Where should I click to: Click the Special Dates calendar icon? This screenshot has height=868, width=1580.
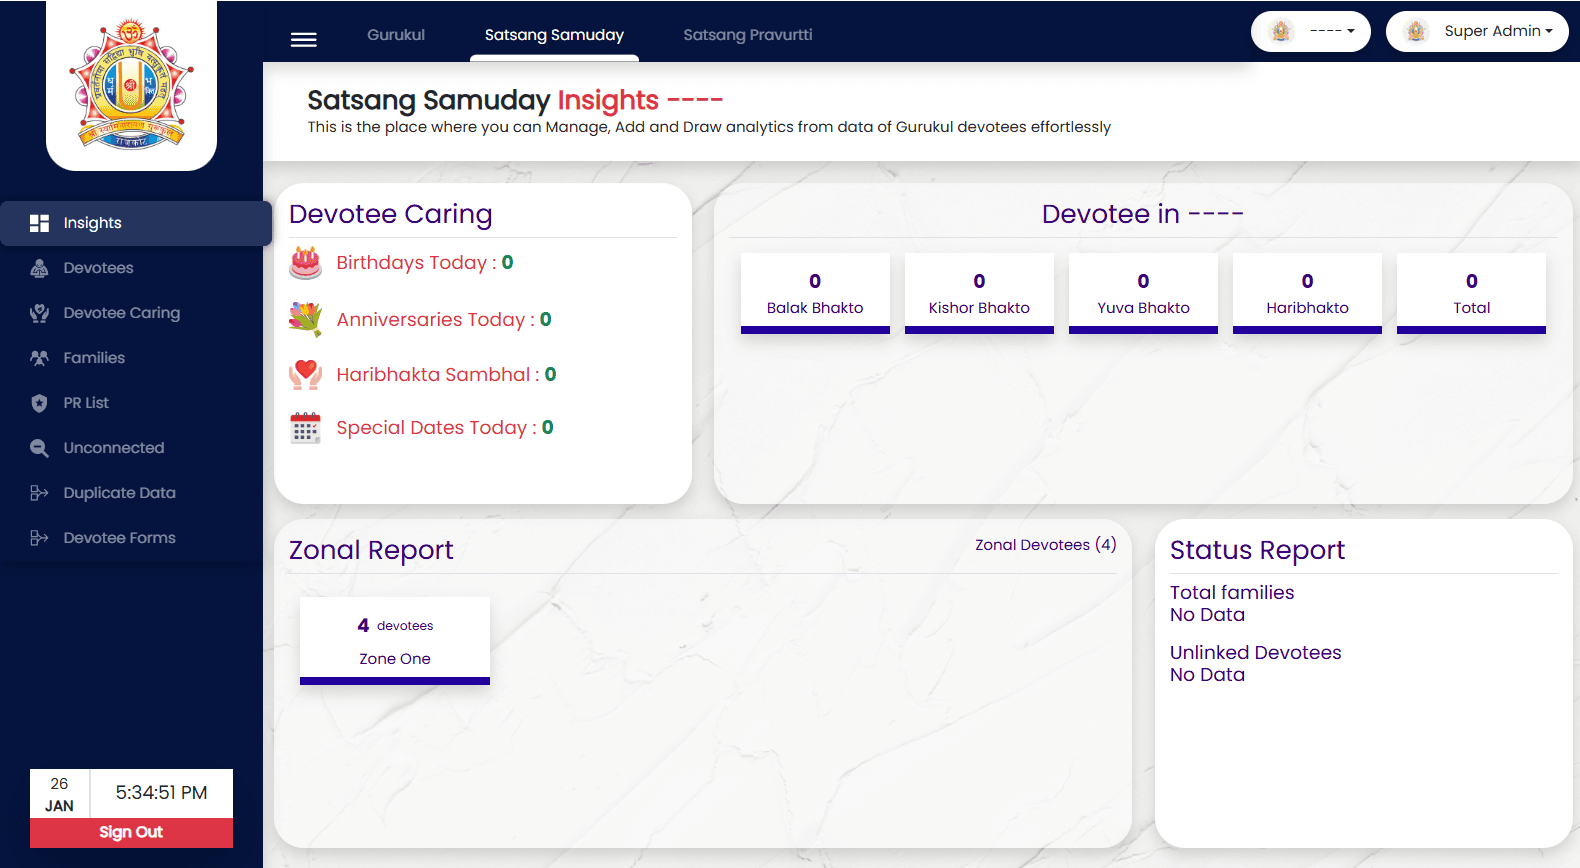305,428
